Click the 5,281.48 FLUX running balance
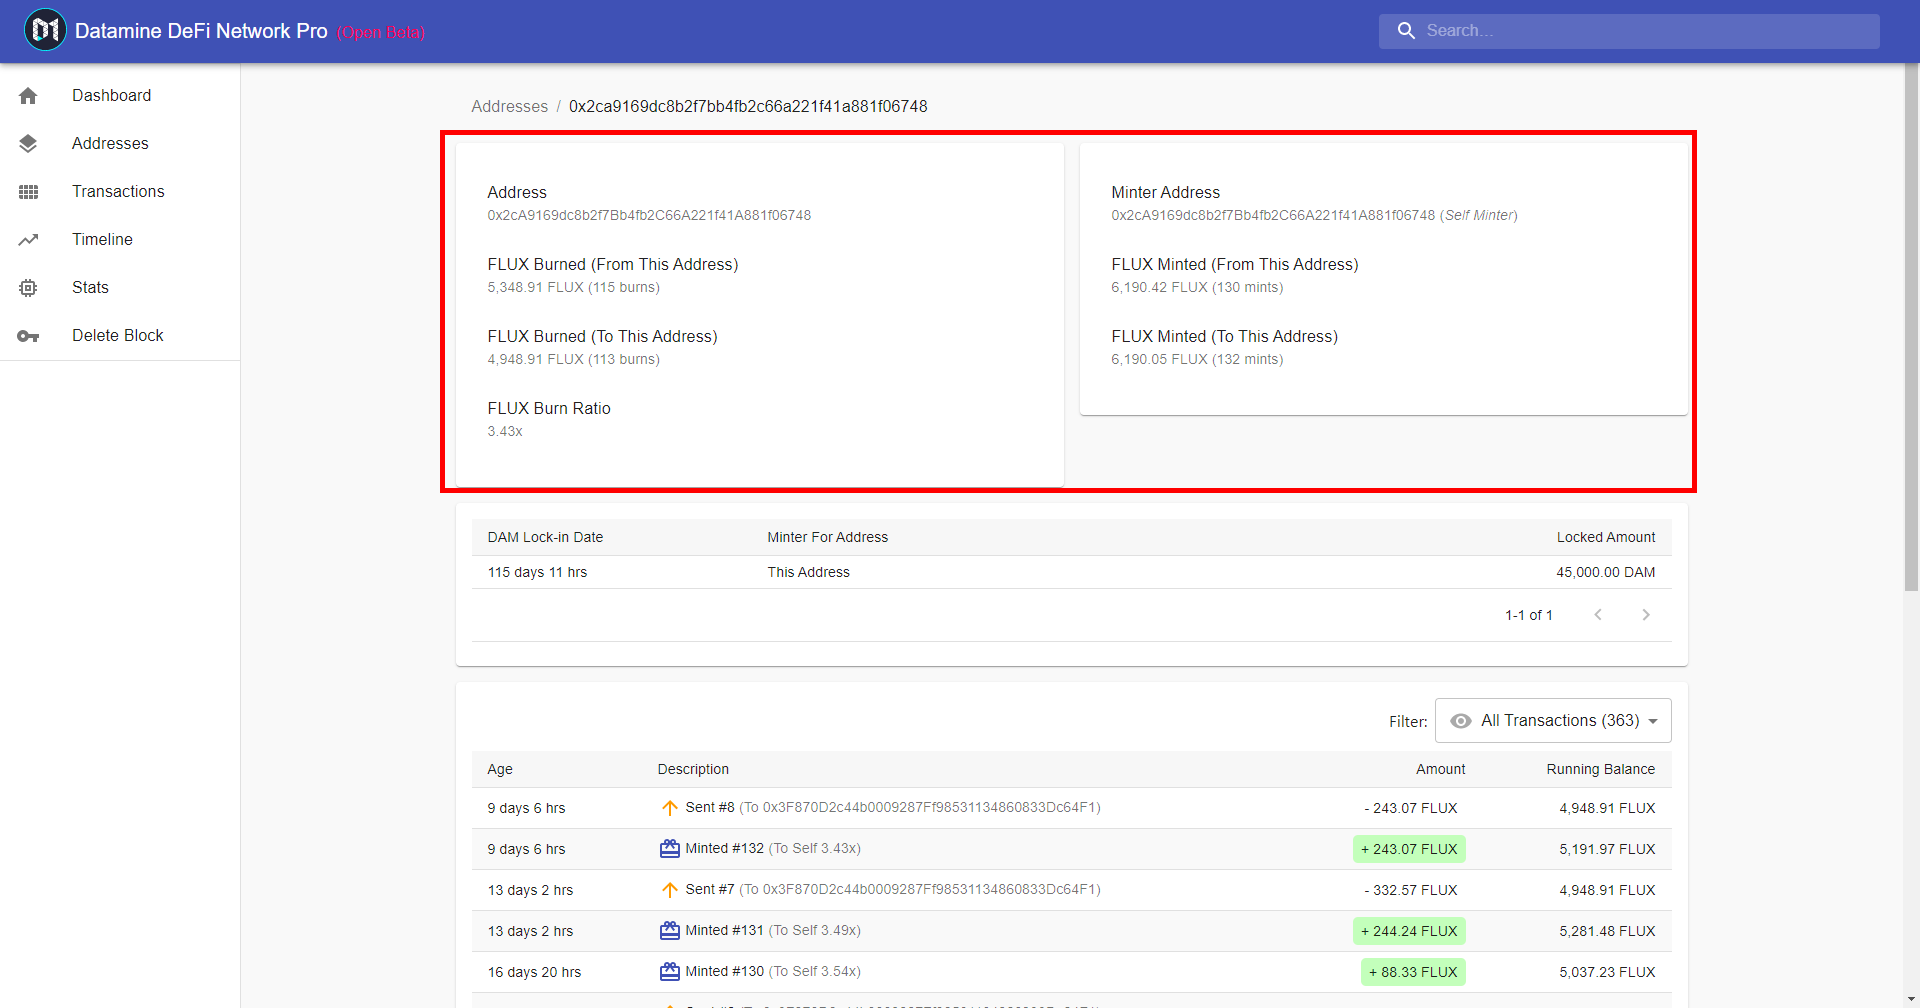 (1607, 932)
